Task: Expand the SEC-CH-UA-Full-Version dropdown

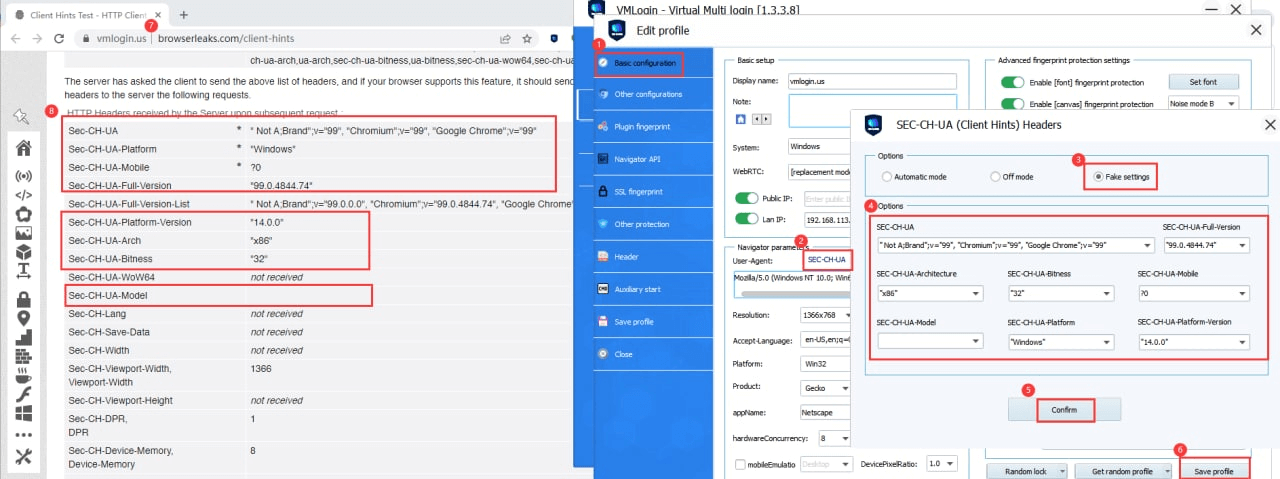Action: tap(1242, 245)
